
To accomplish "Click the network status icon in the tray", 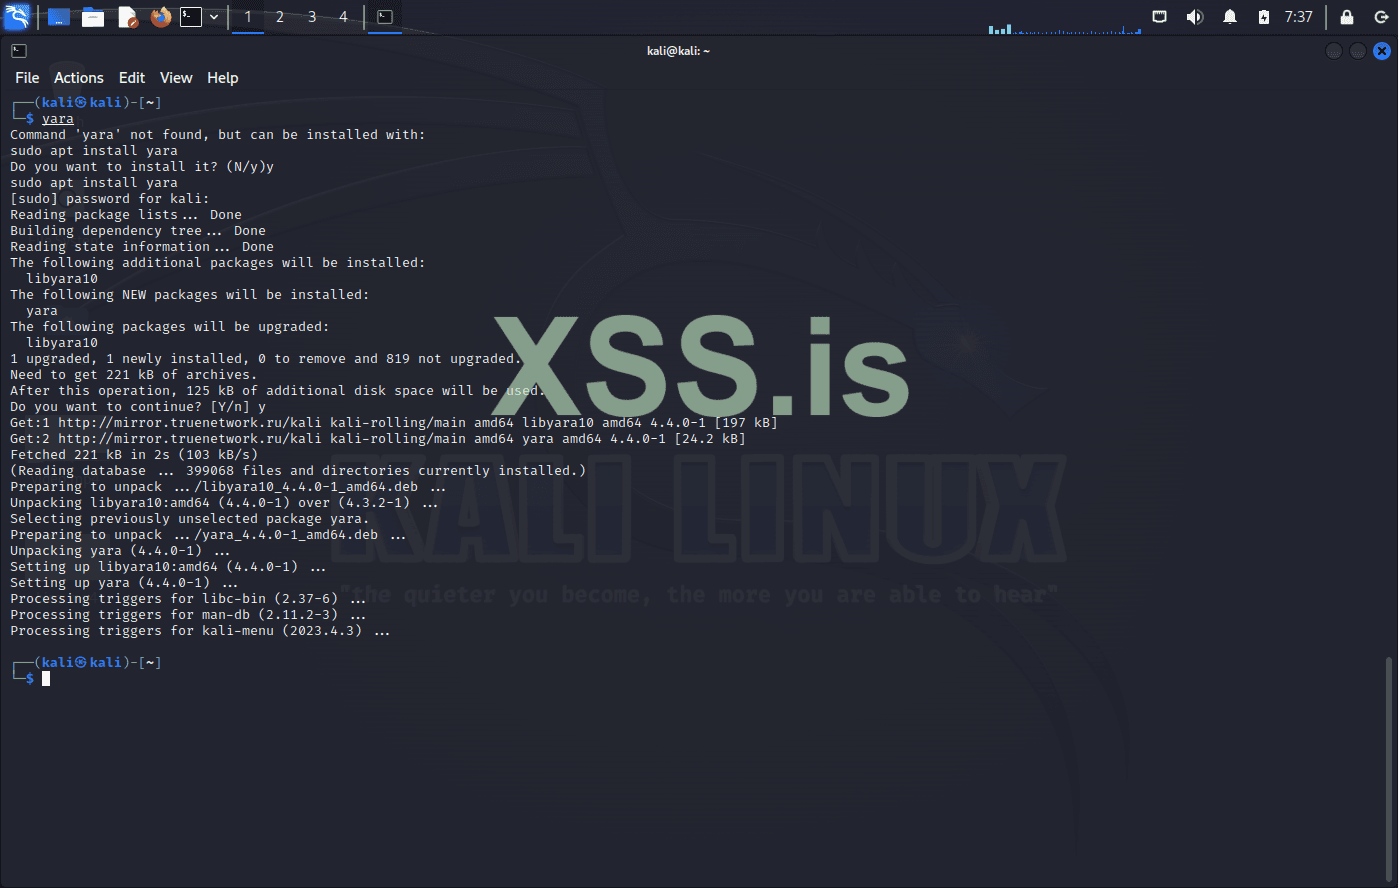I will pyautogui.click(x=1161, y=16).
